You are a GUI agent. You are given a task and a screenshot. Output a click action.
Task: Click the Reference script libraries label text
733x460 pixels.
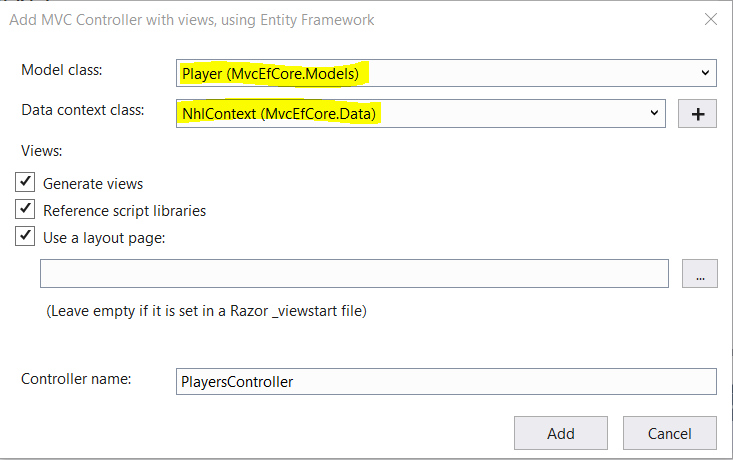coord(124,211)
